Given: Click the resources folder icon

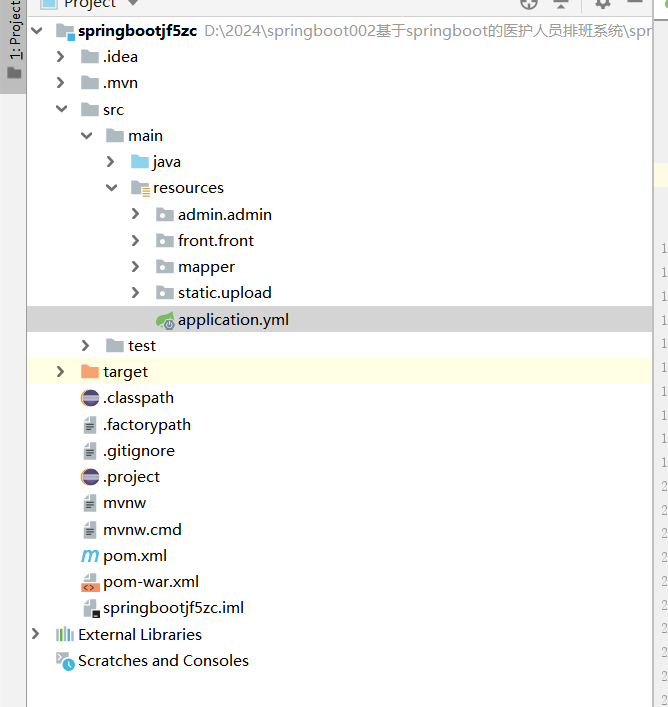Looking at the screenshot, I should [x=140, y=188].
